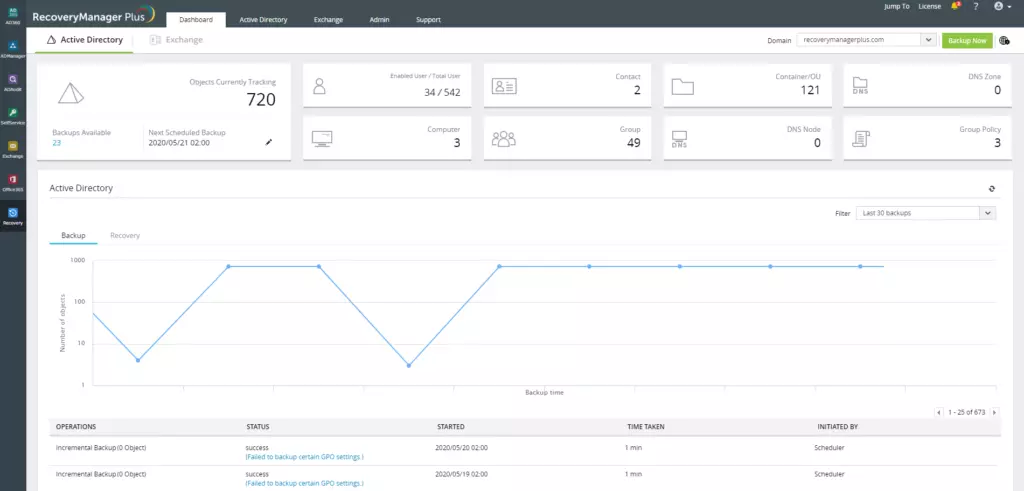Image resolution: width=1024 pixels, height=491 pixels.
Task: Click the Jump To link
Action: click(x=896, y=6)
